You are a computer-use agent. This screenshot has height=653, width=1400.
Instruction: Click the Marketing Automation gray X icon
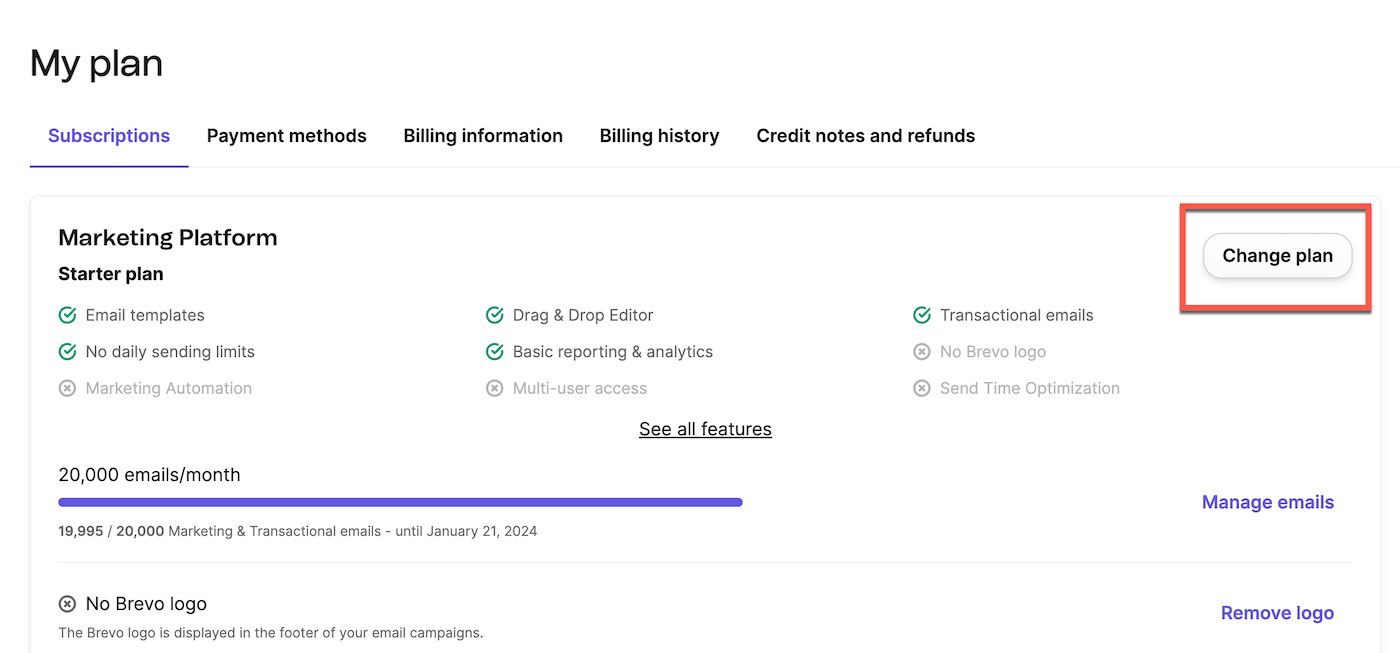click(67, 388)
